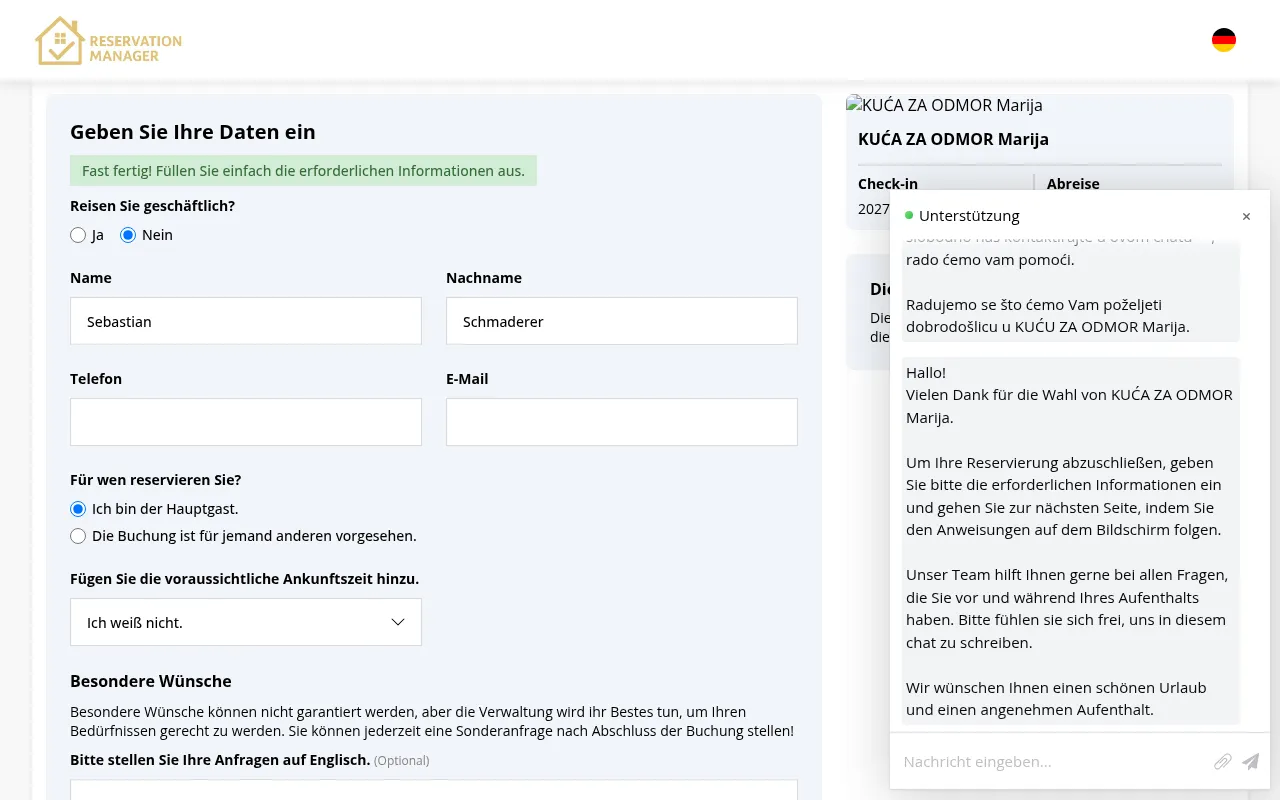Viewport: 1280px width, 800px height.
Task: Change language via German flag icon
Action: click(x=1224, y=40)
